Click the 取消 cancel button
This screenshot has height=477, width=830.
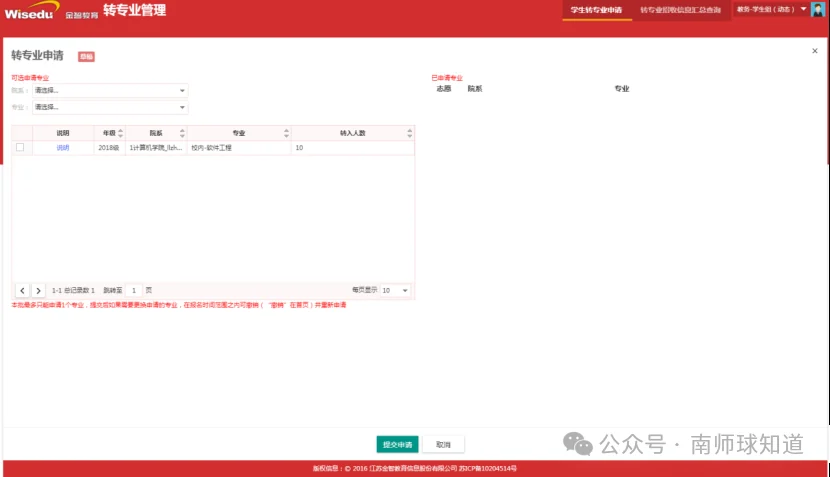tap(444, 444)
